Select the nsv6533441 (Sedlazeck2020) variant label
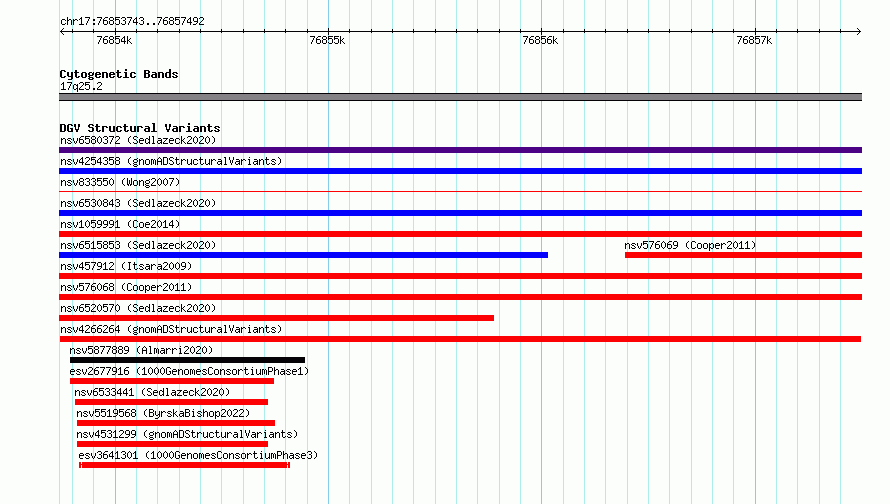Image resolution: width=890 pixels, height=504 pixels. point(152,392)
